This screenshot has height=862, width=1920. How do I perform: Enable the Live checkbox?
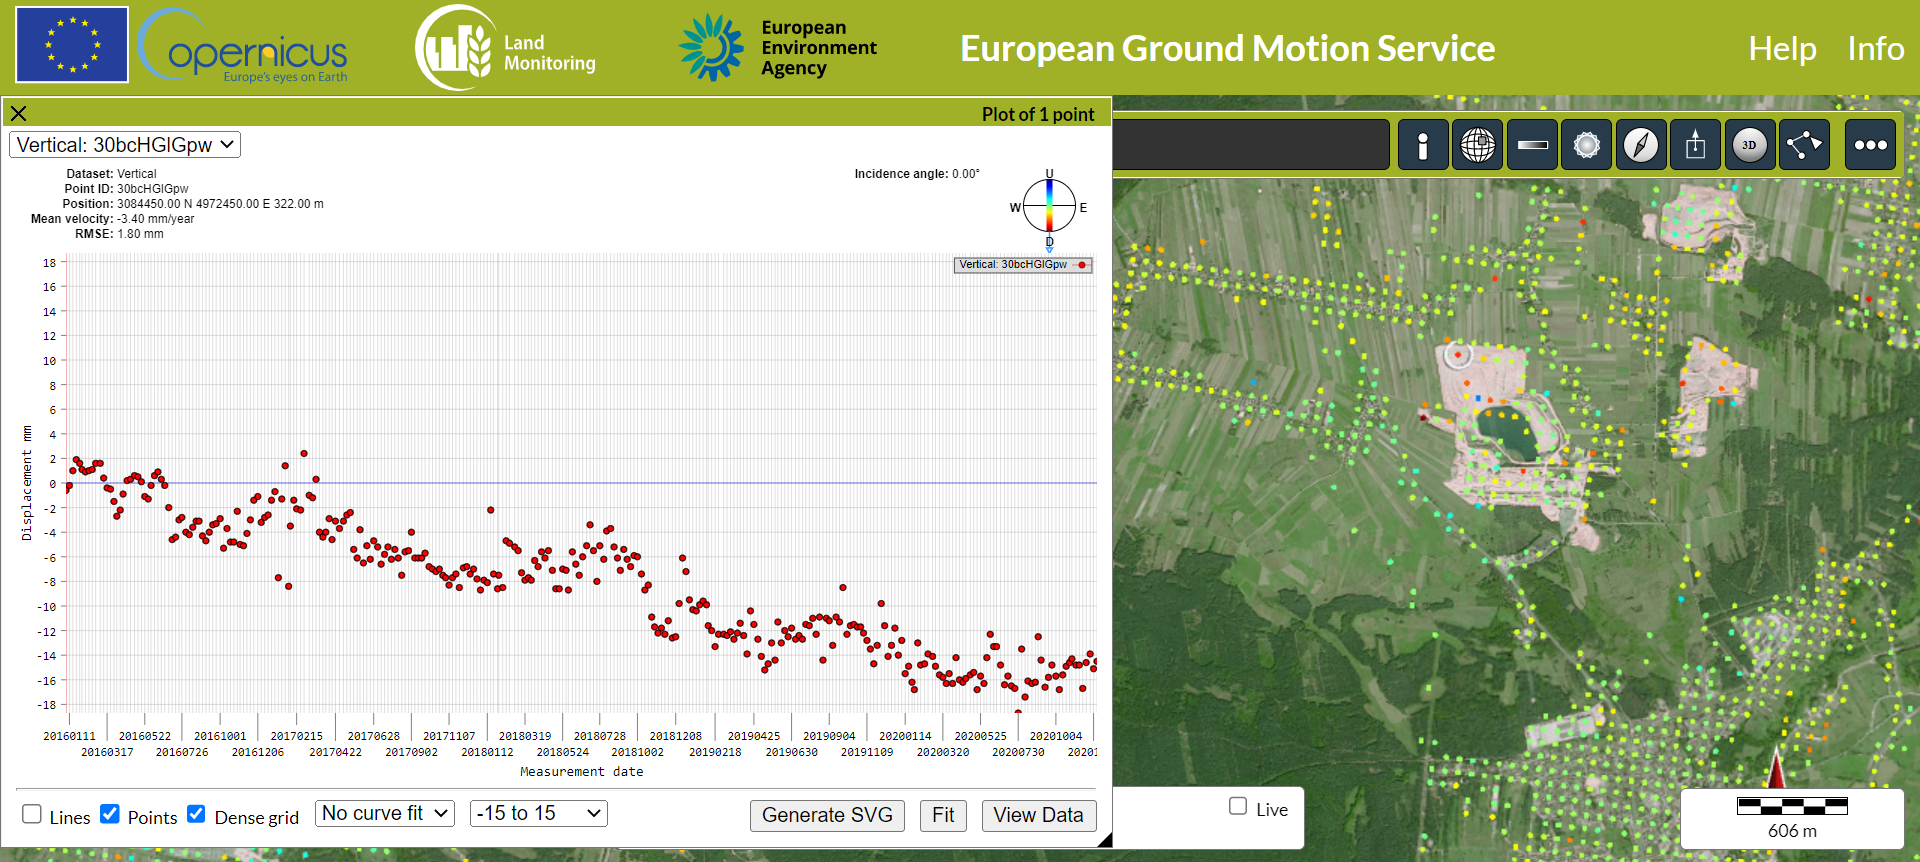pyautogui.click(x=1238, y=806)
